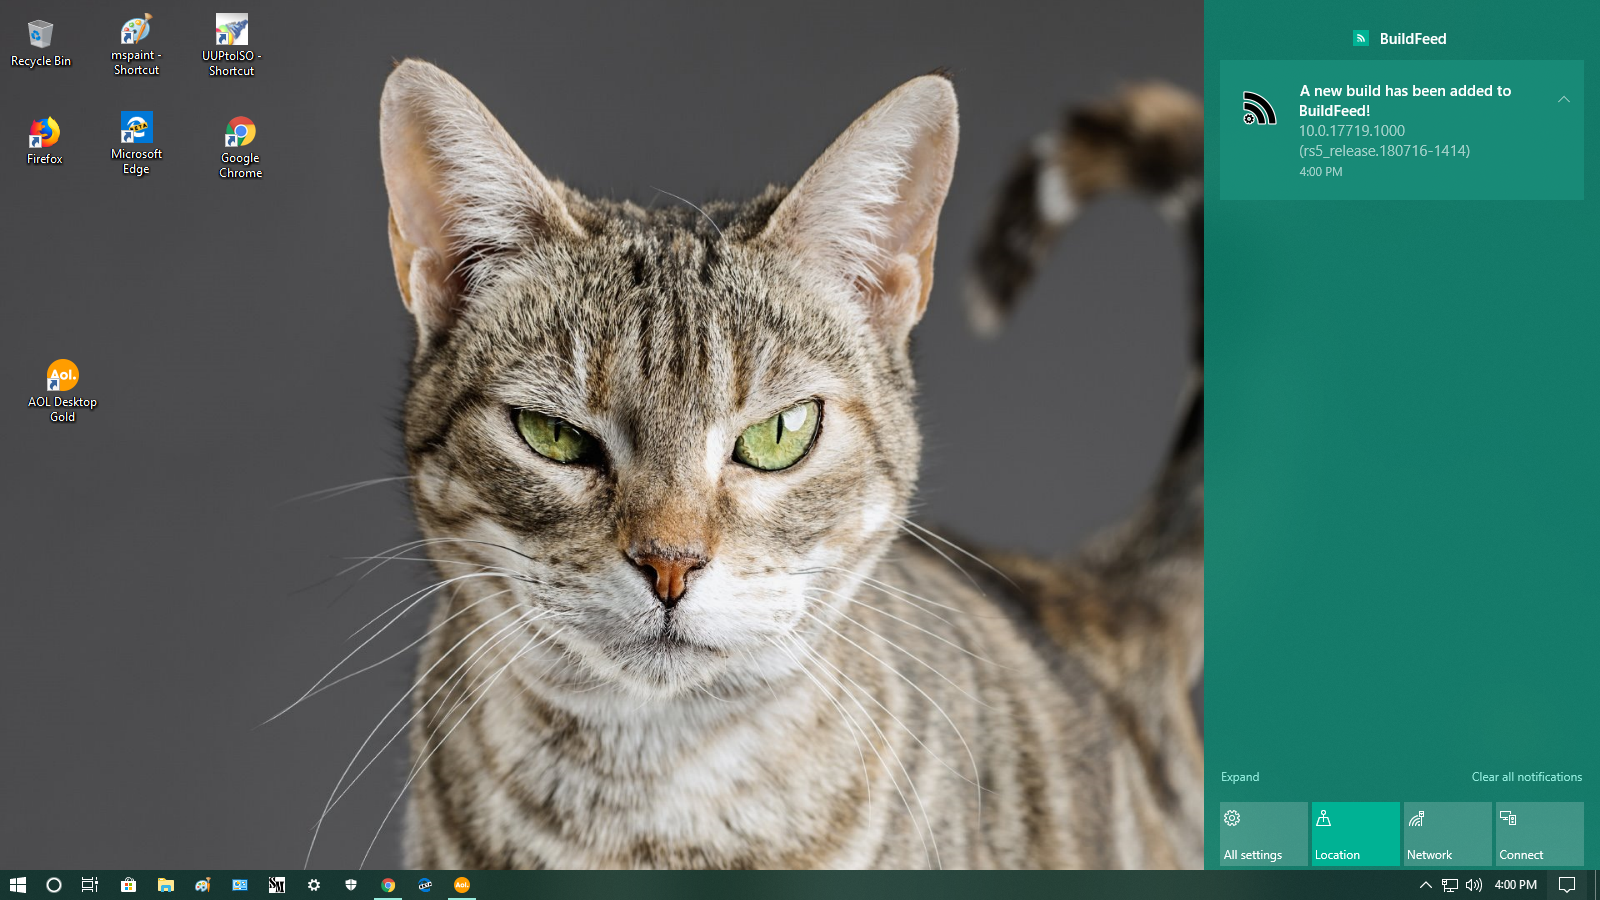Expand the quick actions panel
This screenshot has height=900, width=1600.
pyautogui.click(x=1240, y=777)
